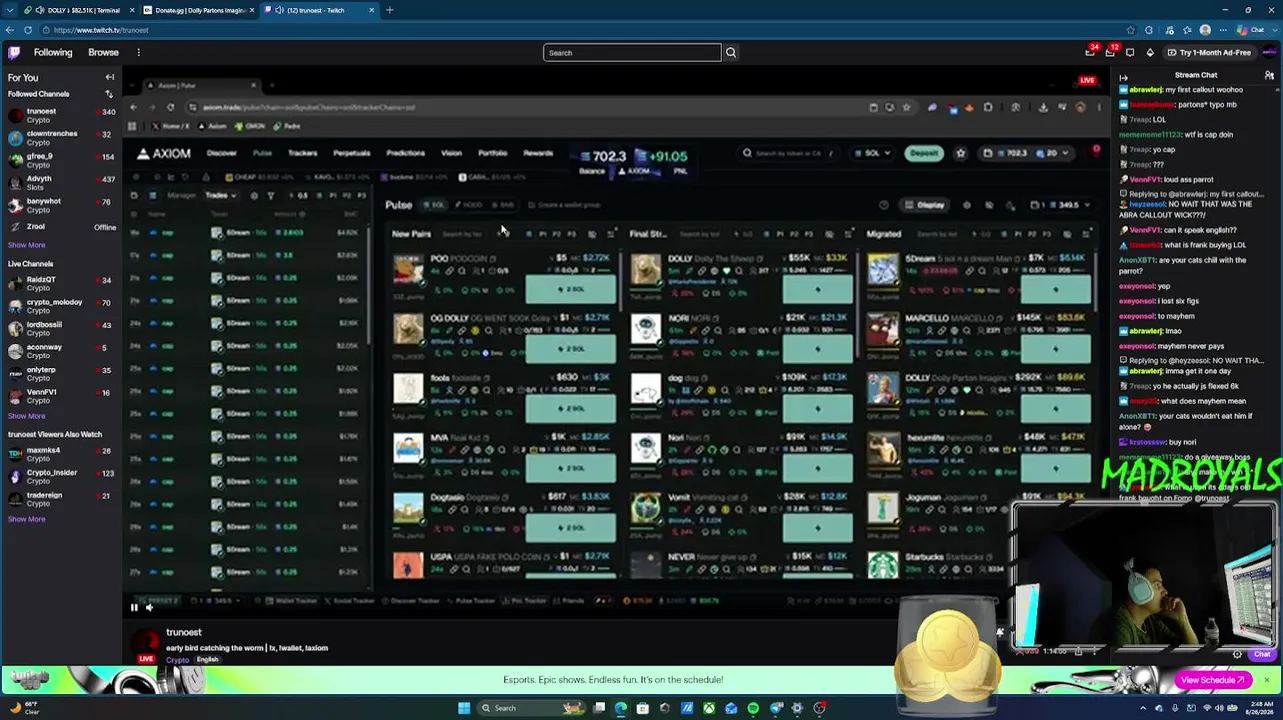Open trunoest streamer avatar below video
Image resolution: width=1283 pixels, height=720 pixels.
(146, 645)
